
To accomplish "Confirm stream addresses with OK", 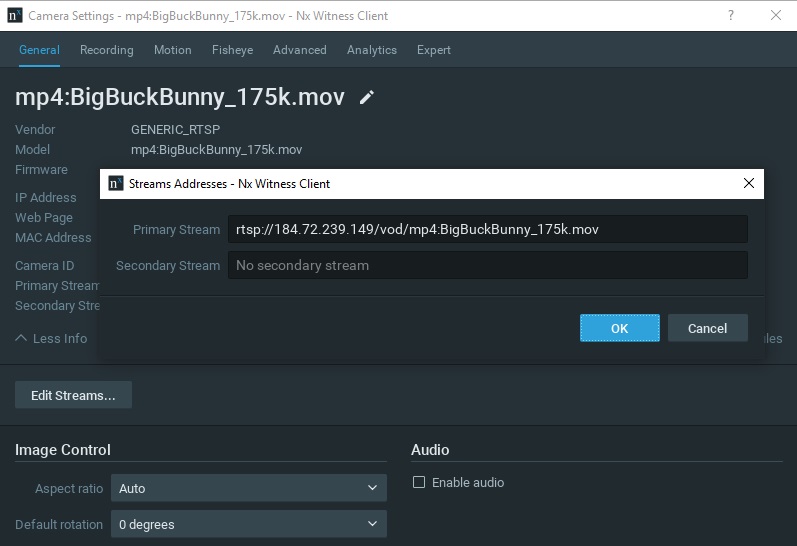I will pyautogui.click(x=620, y=328).
